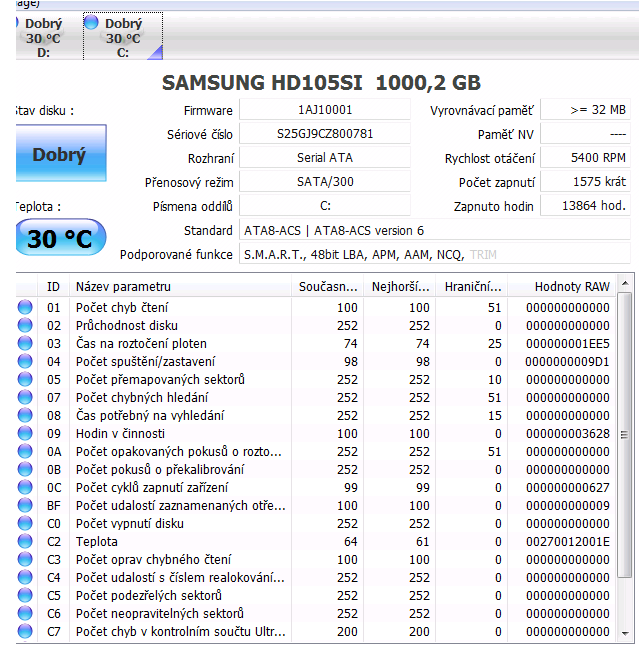Click status orb for row 02 Průchodnost disku

(x=25, y=325)
